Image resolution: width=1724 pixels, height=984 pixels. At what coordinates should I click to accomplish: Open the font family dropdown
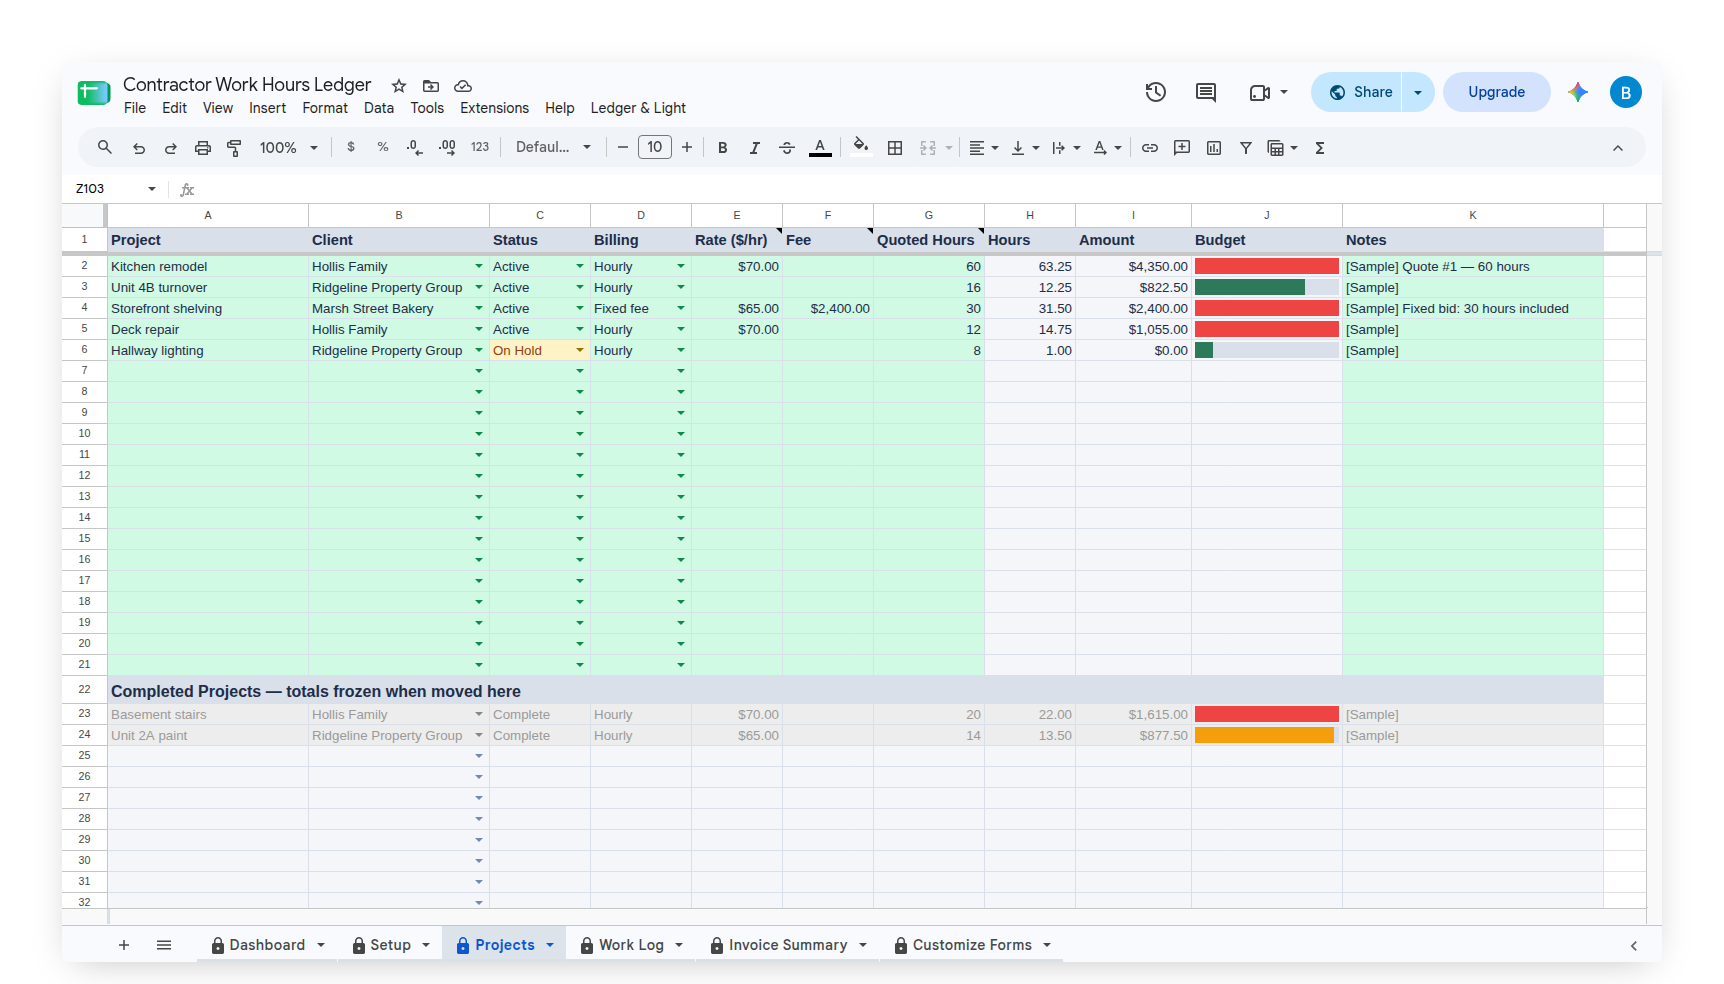click(553, 147)
